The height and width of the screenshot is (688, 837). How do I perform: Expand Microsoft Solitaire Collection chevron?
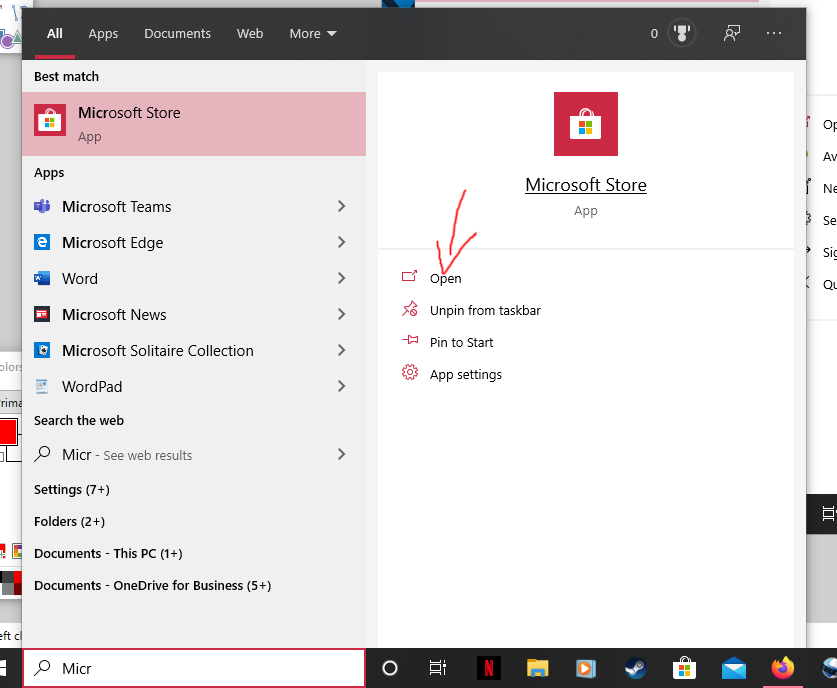[342, 350]
